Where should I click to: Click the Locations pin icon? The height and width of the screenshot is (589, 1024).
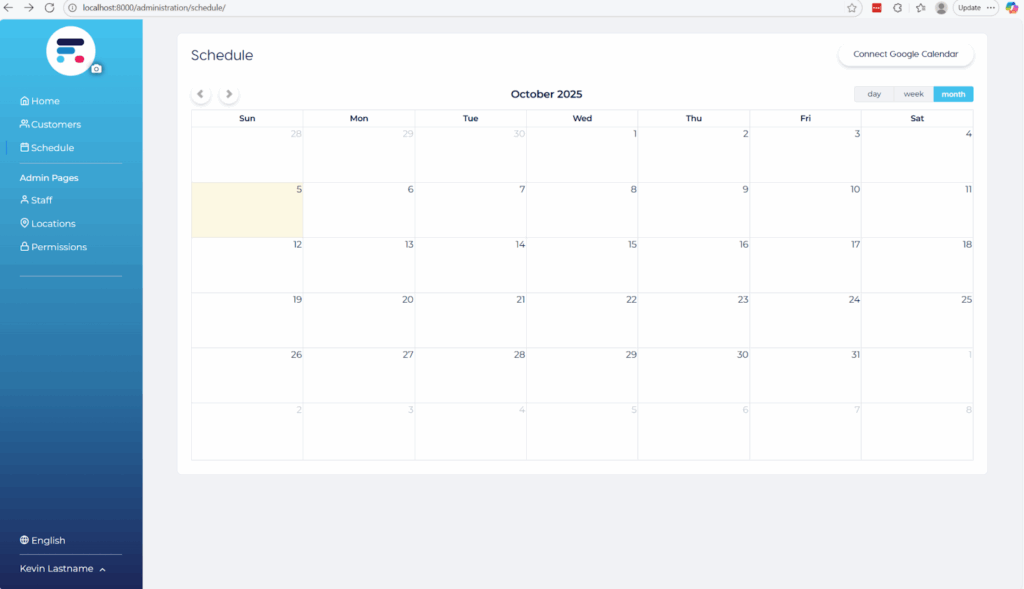click(25, 223)
